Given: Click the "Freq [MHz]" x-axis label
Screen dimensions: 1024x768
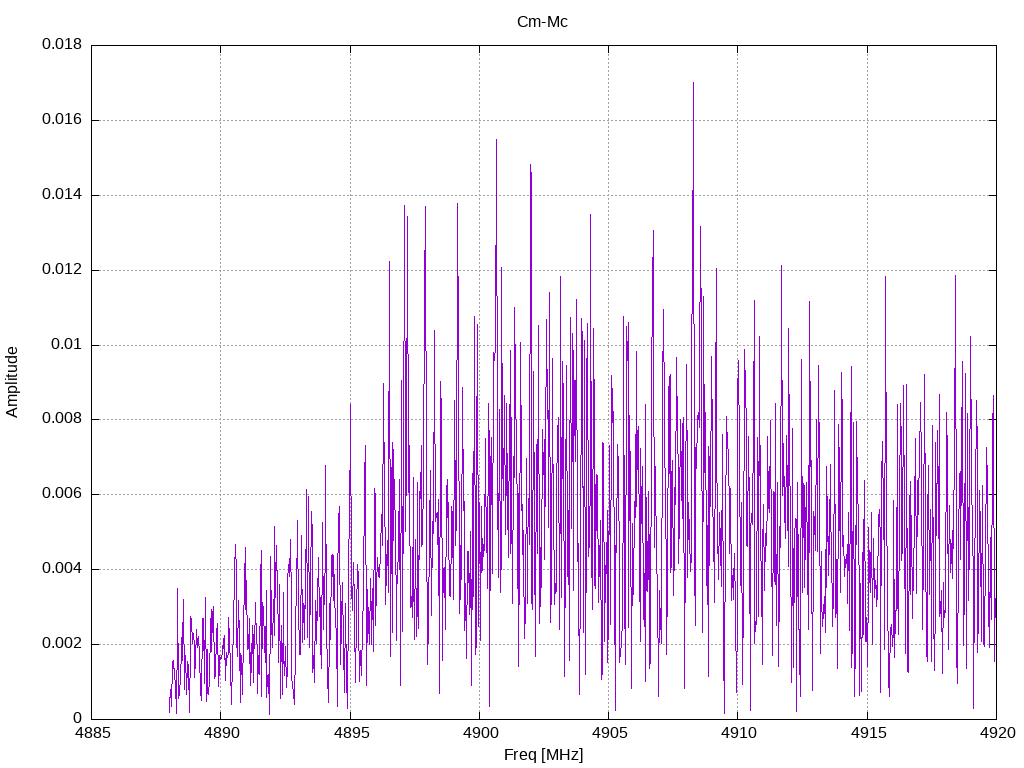Looking at the screenshot, I should pos(543,754).
